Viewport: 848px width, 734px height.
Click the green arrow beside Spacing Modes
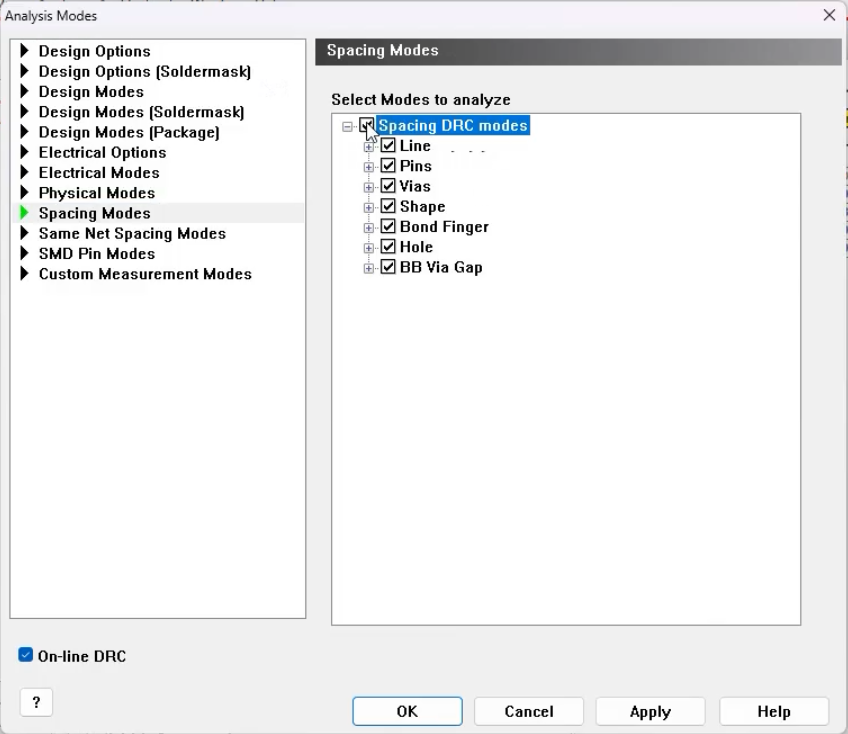24,213
